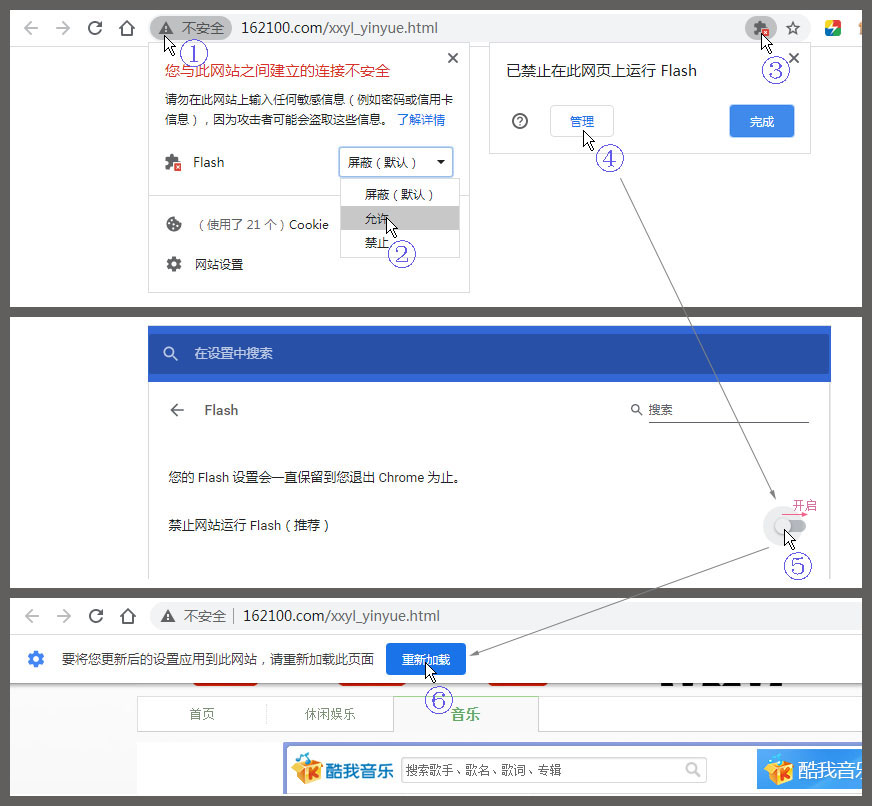Click the back arrow next to Flash settings title
The image size is (872, 806).
coord(177,410)
